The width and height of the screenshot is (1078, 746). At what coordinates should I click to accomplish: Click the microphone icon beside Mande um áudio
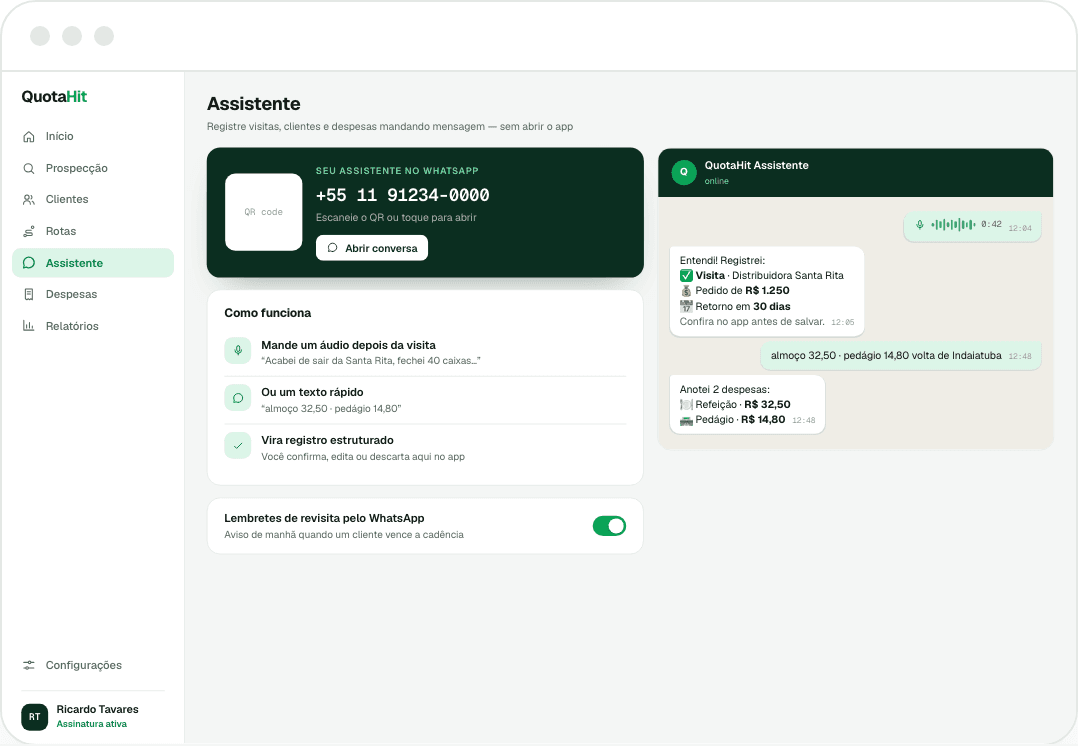(x=238, y=350)
